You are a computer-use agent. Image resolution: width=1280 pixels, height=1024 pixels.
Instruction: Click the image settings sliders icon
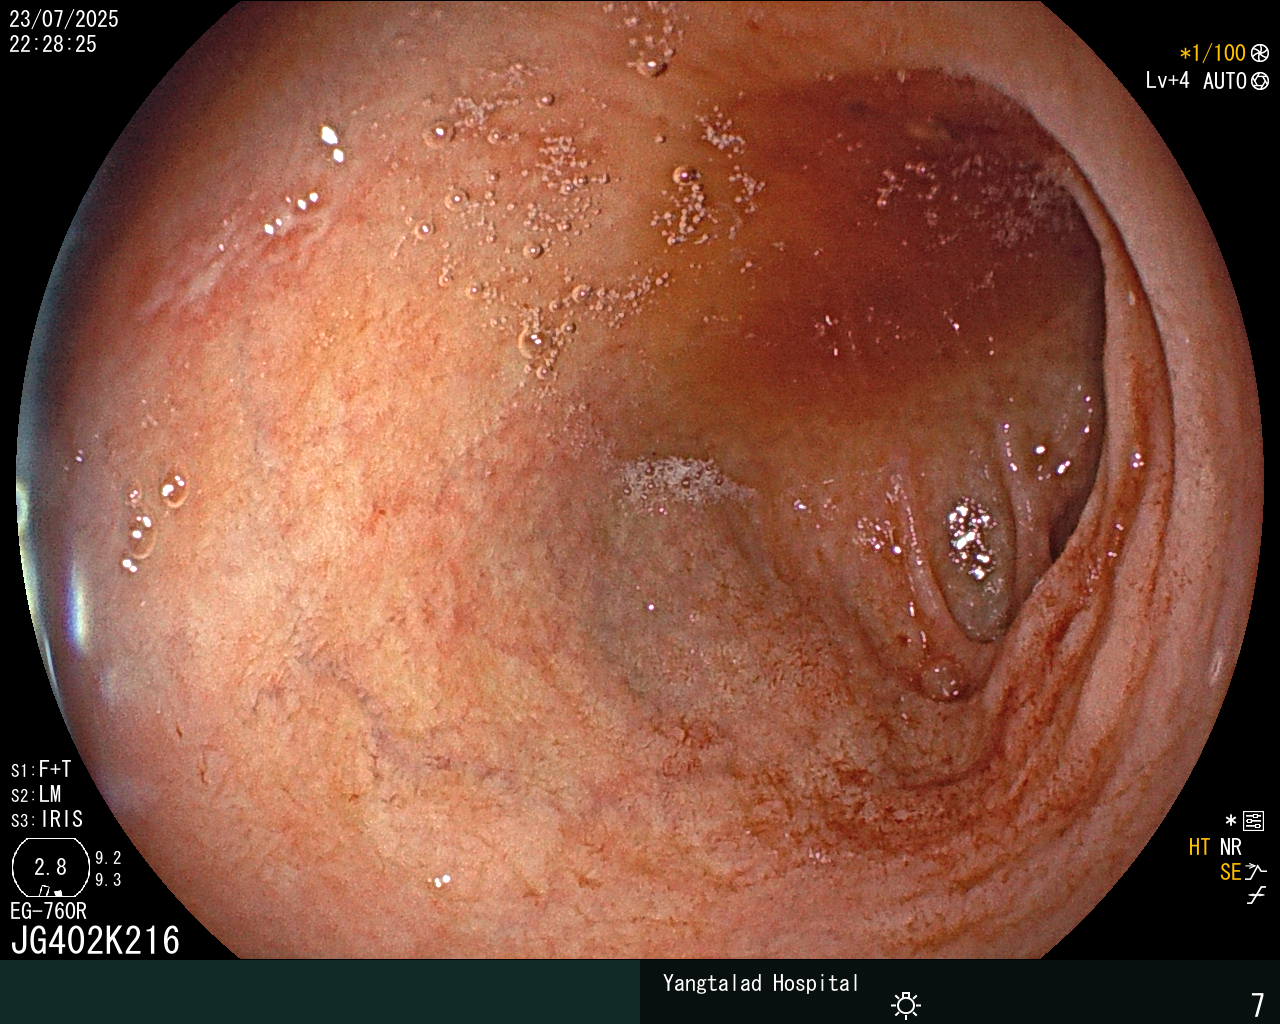pyautogui.click(x=1253, y=821)
